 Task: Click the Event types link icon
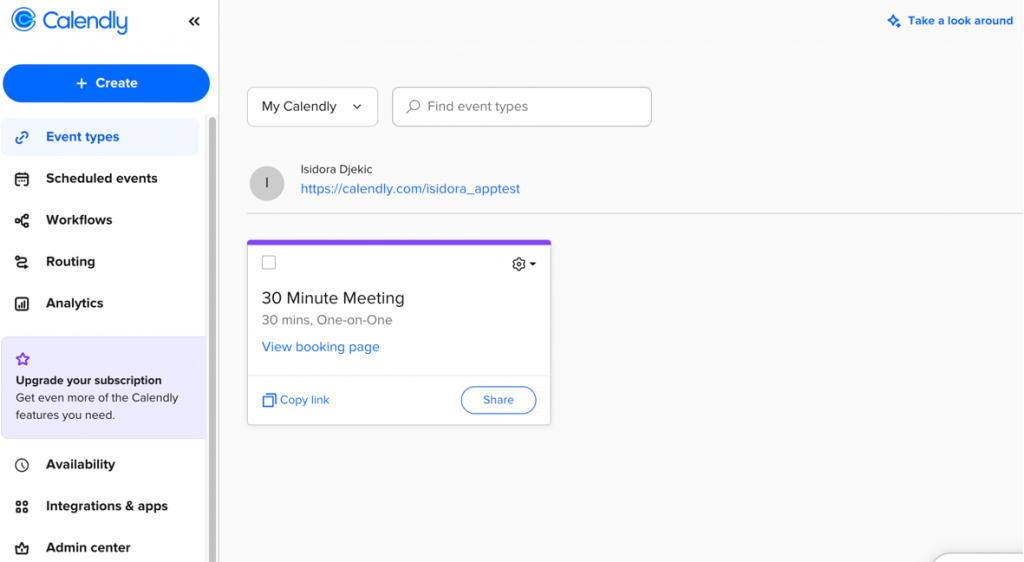[22, 137]
